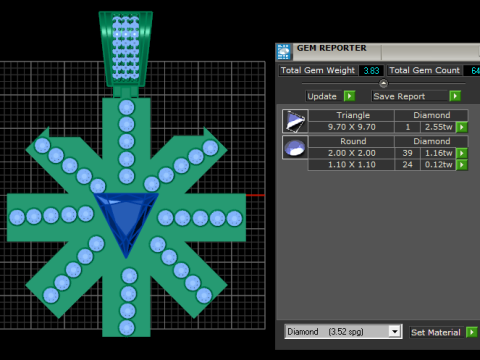Click the Round gem shape thumbnail
480x360 pixels.
(295, 147)
